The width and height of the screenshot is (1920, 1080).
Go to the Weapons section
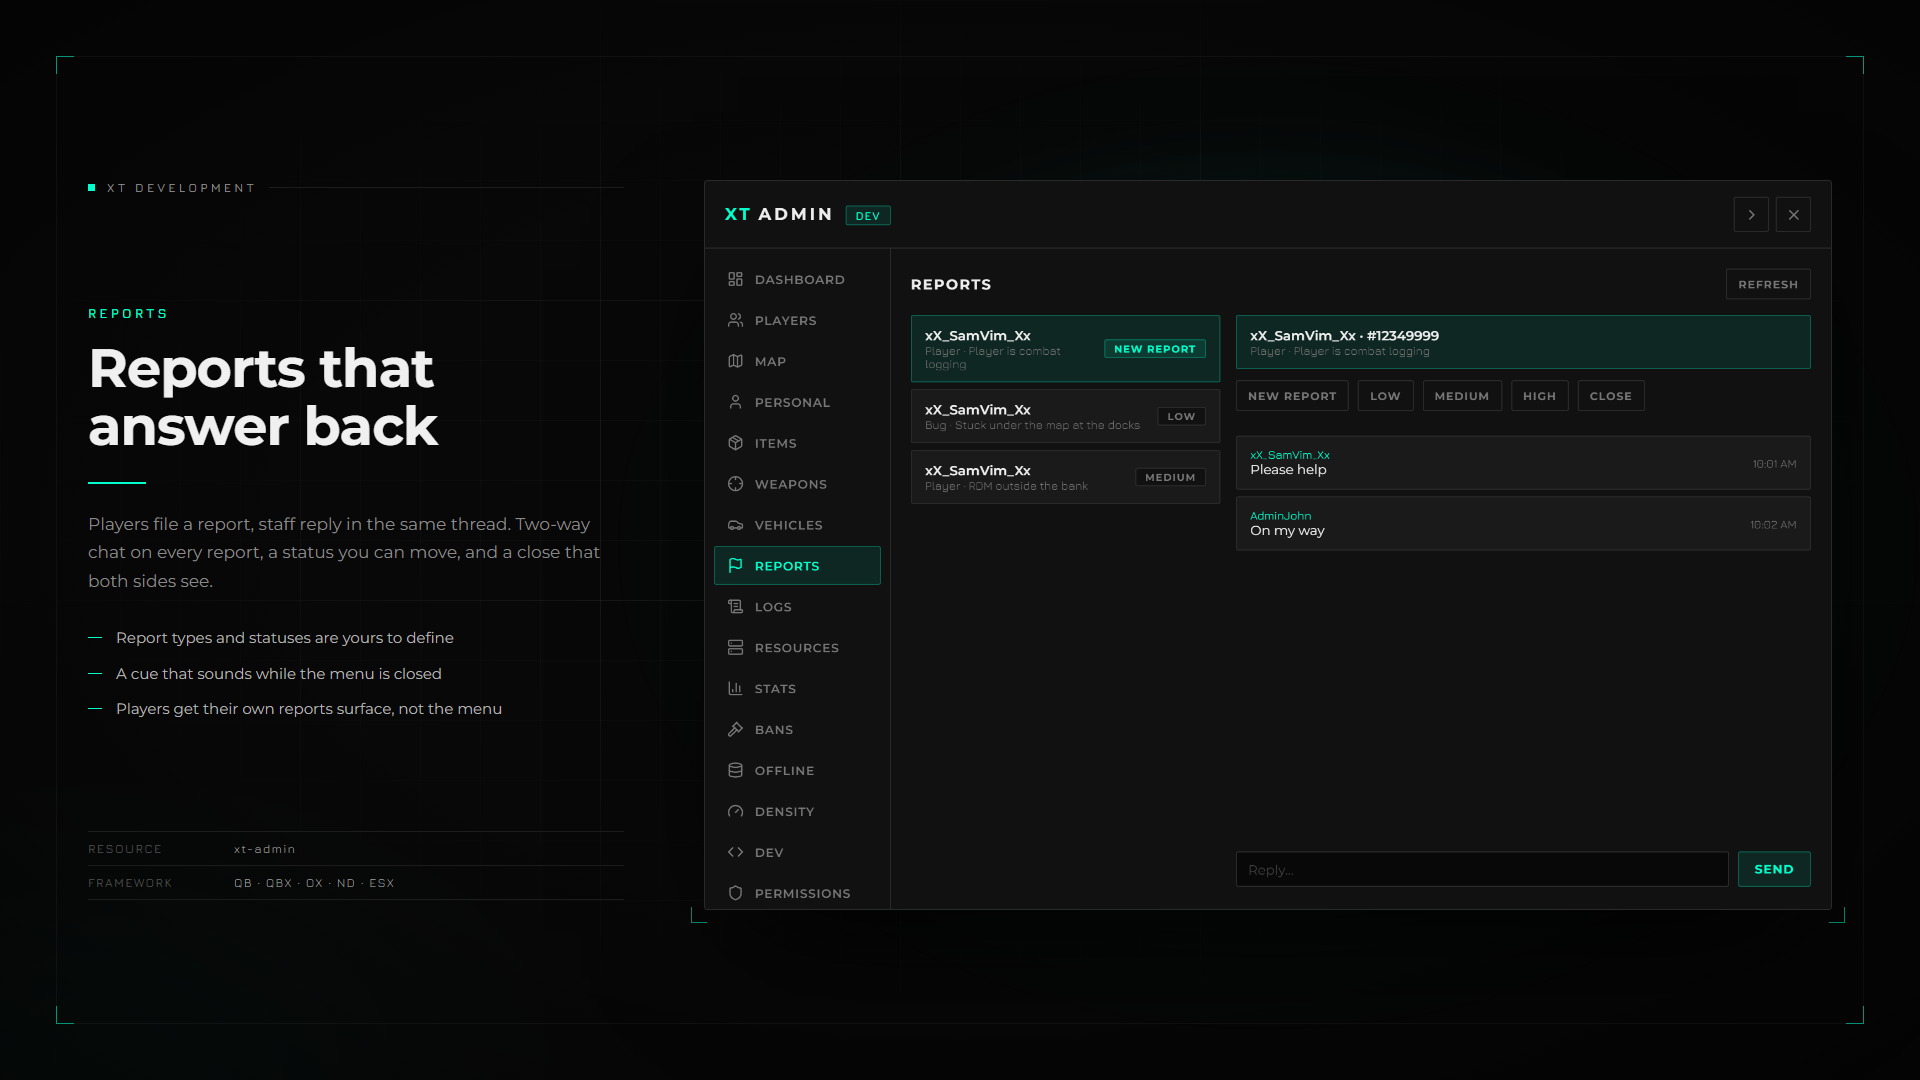[797, 485]
